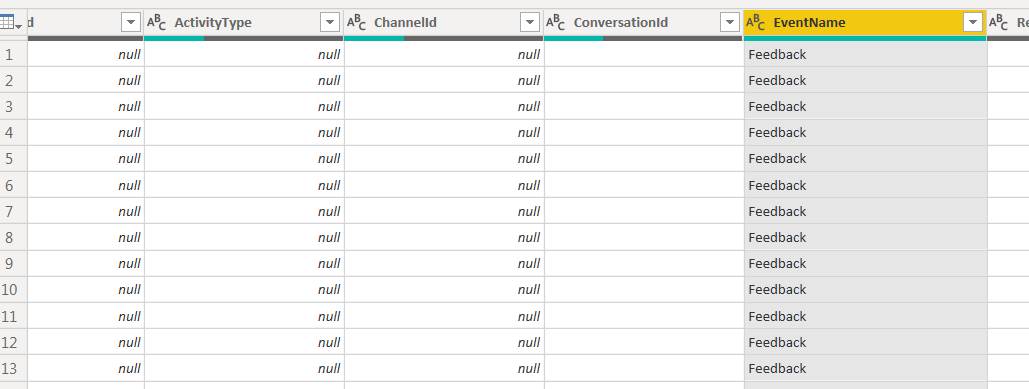Click the empty ConversationId cell in row 7
The width and height of the screenshot is (1029, 389).
643,211
